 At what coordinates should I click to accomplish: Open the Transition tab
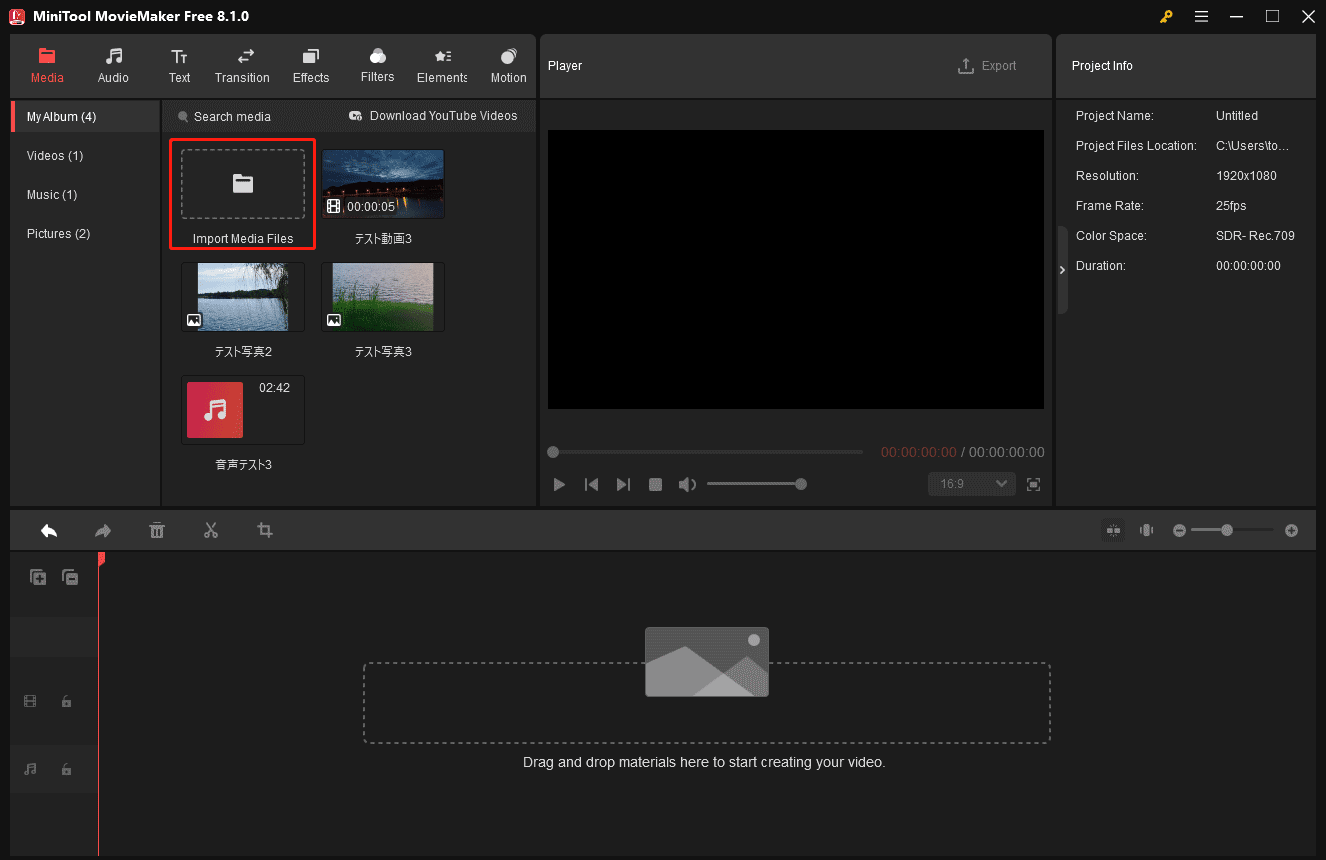point(242,66)
